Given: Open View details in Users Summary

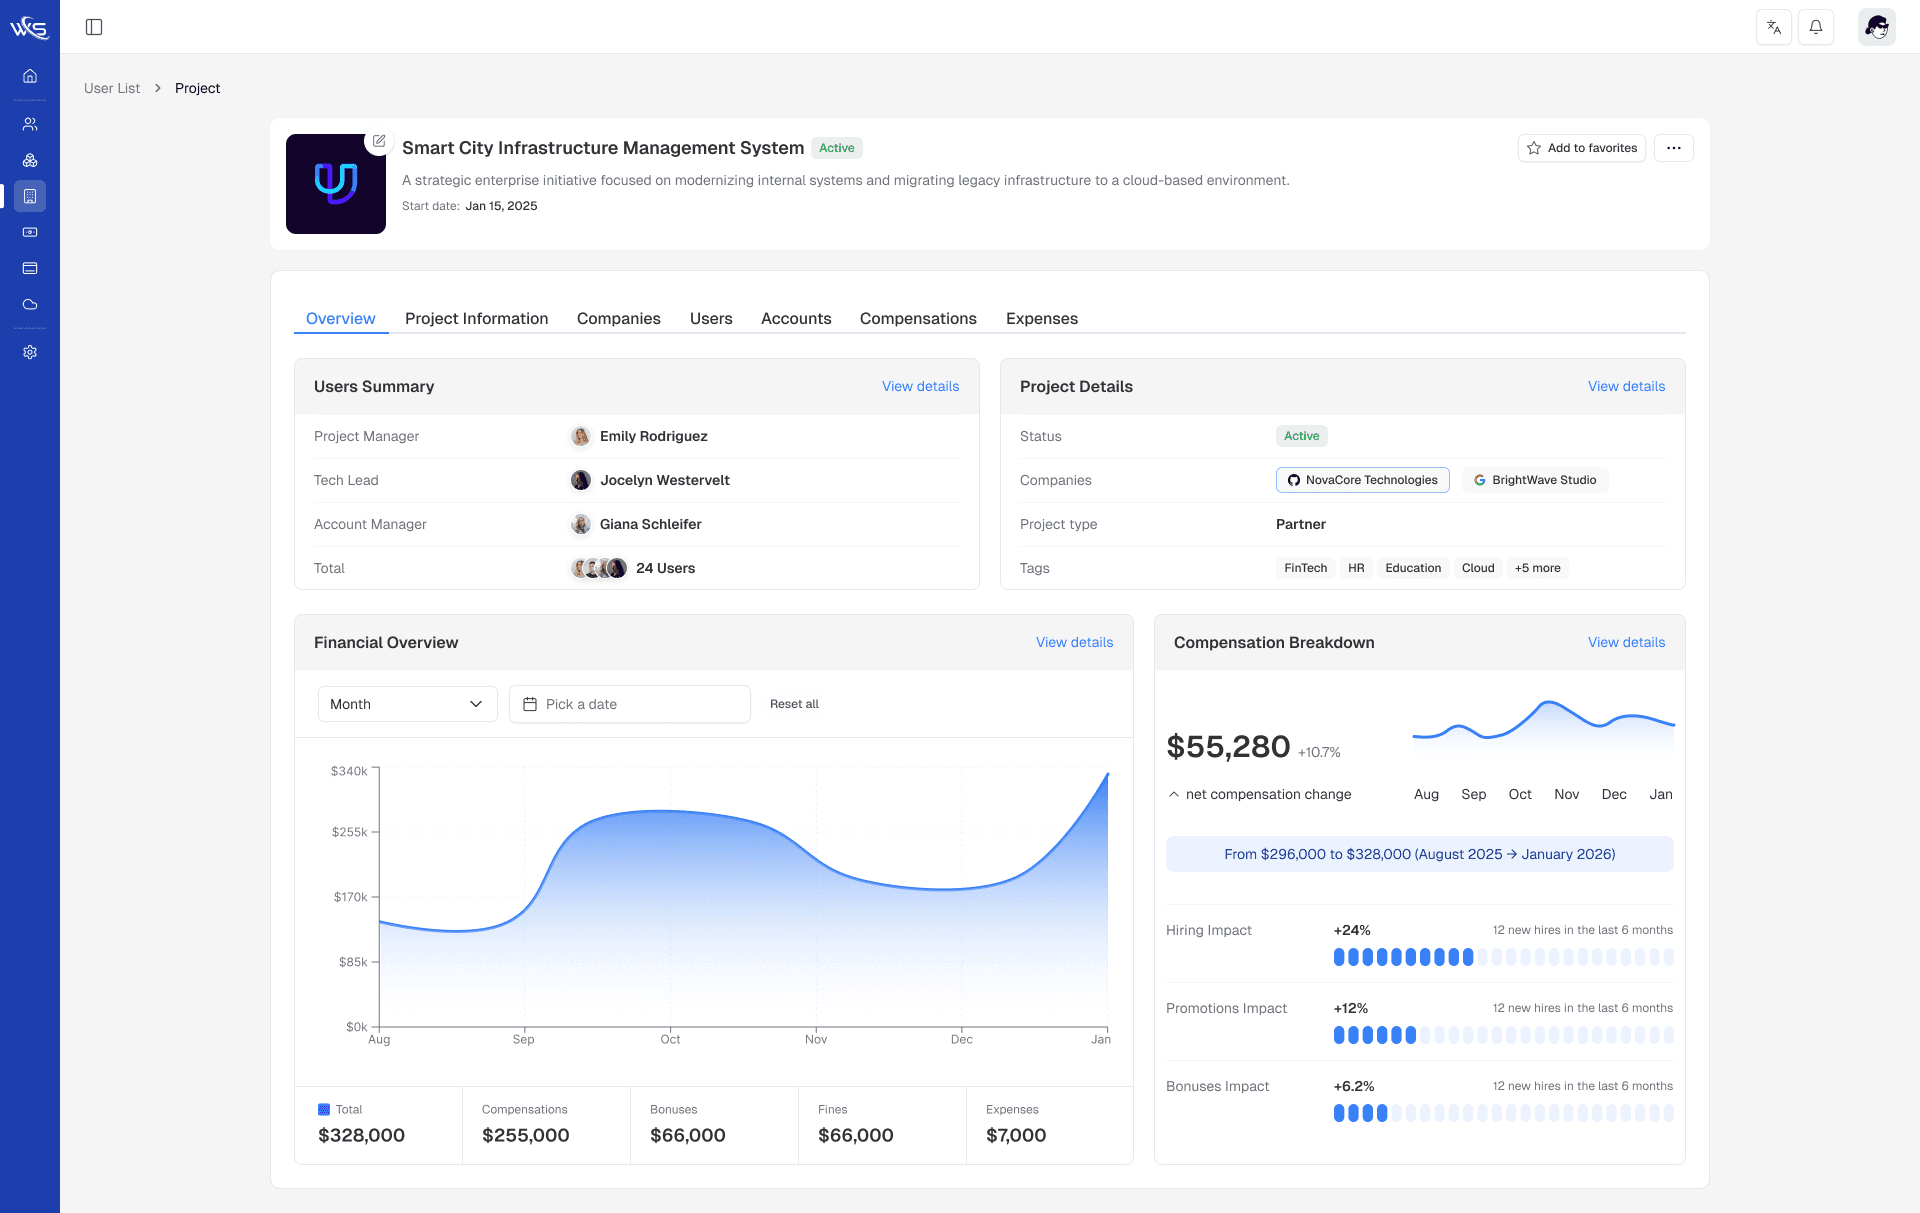Looking at the screenshot, I should pos(920,386).
